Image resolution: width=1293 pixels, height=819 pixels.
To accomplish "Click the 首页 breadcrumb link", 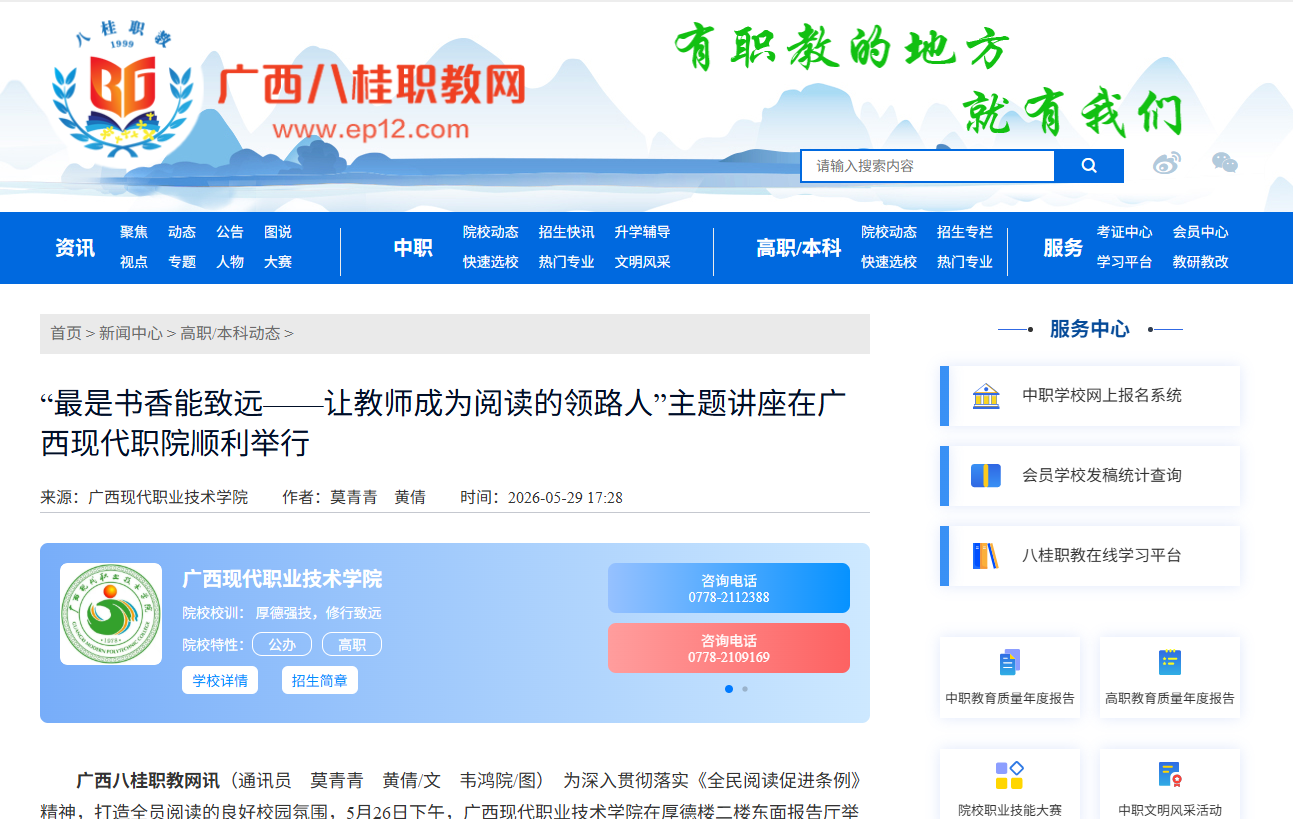I will point(66,334).
